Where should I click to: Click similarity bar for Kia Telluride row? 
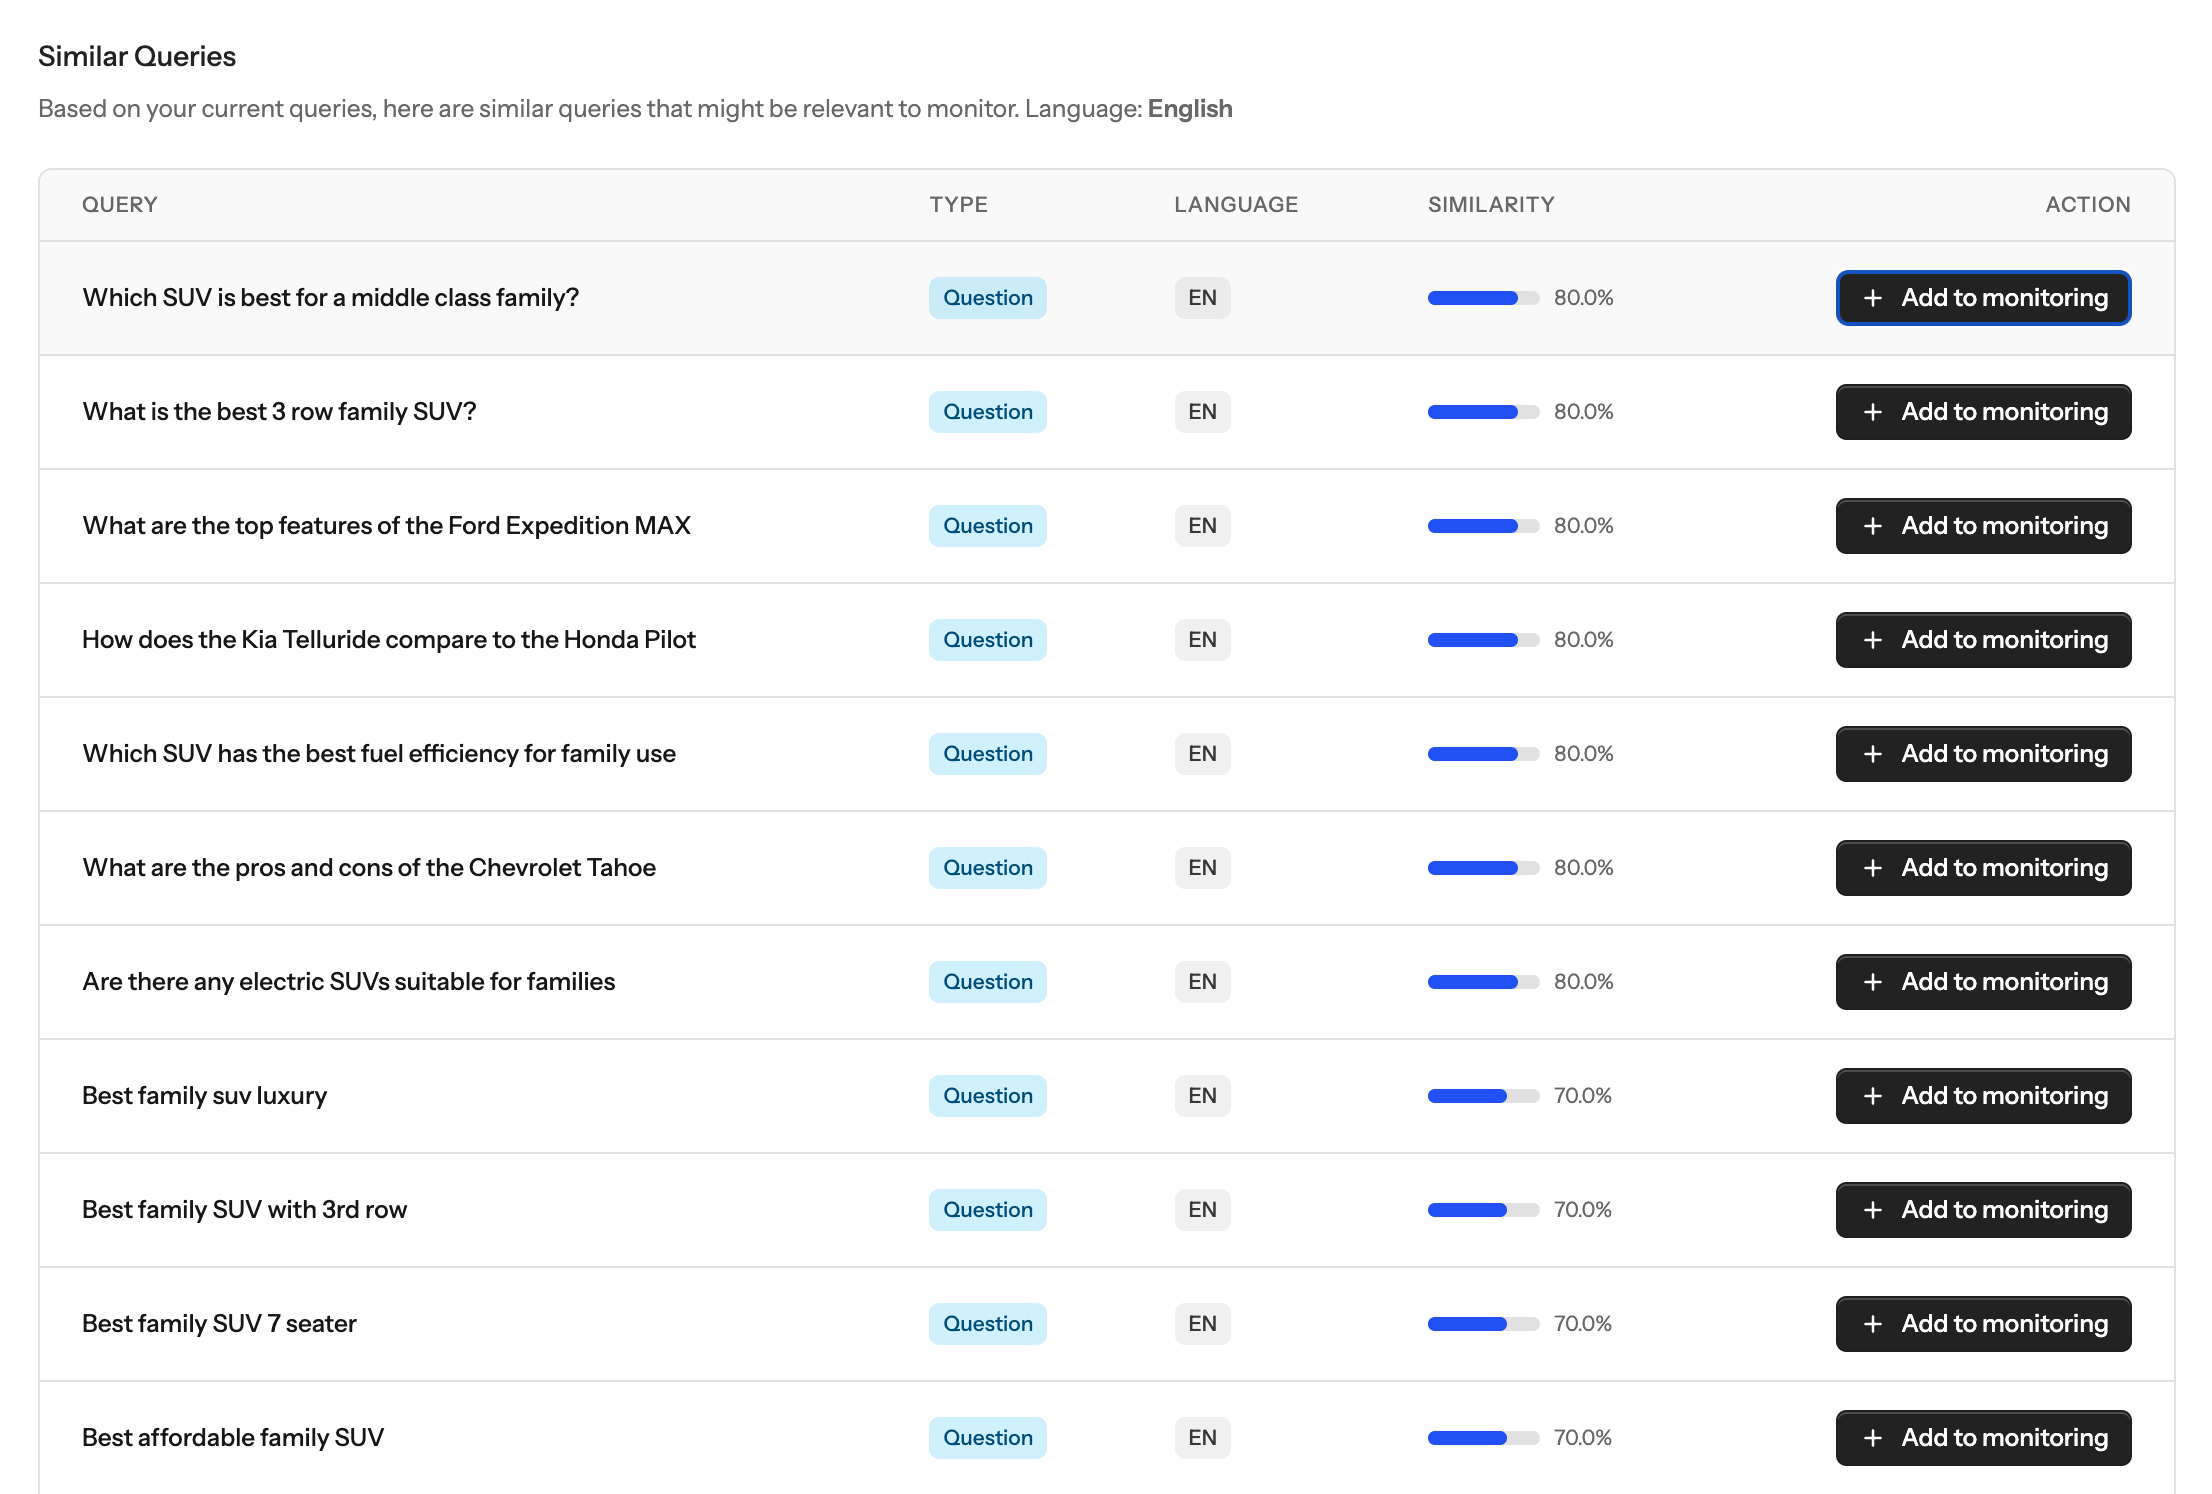1483,640
